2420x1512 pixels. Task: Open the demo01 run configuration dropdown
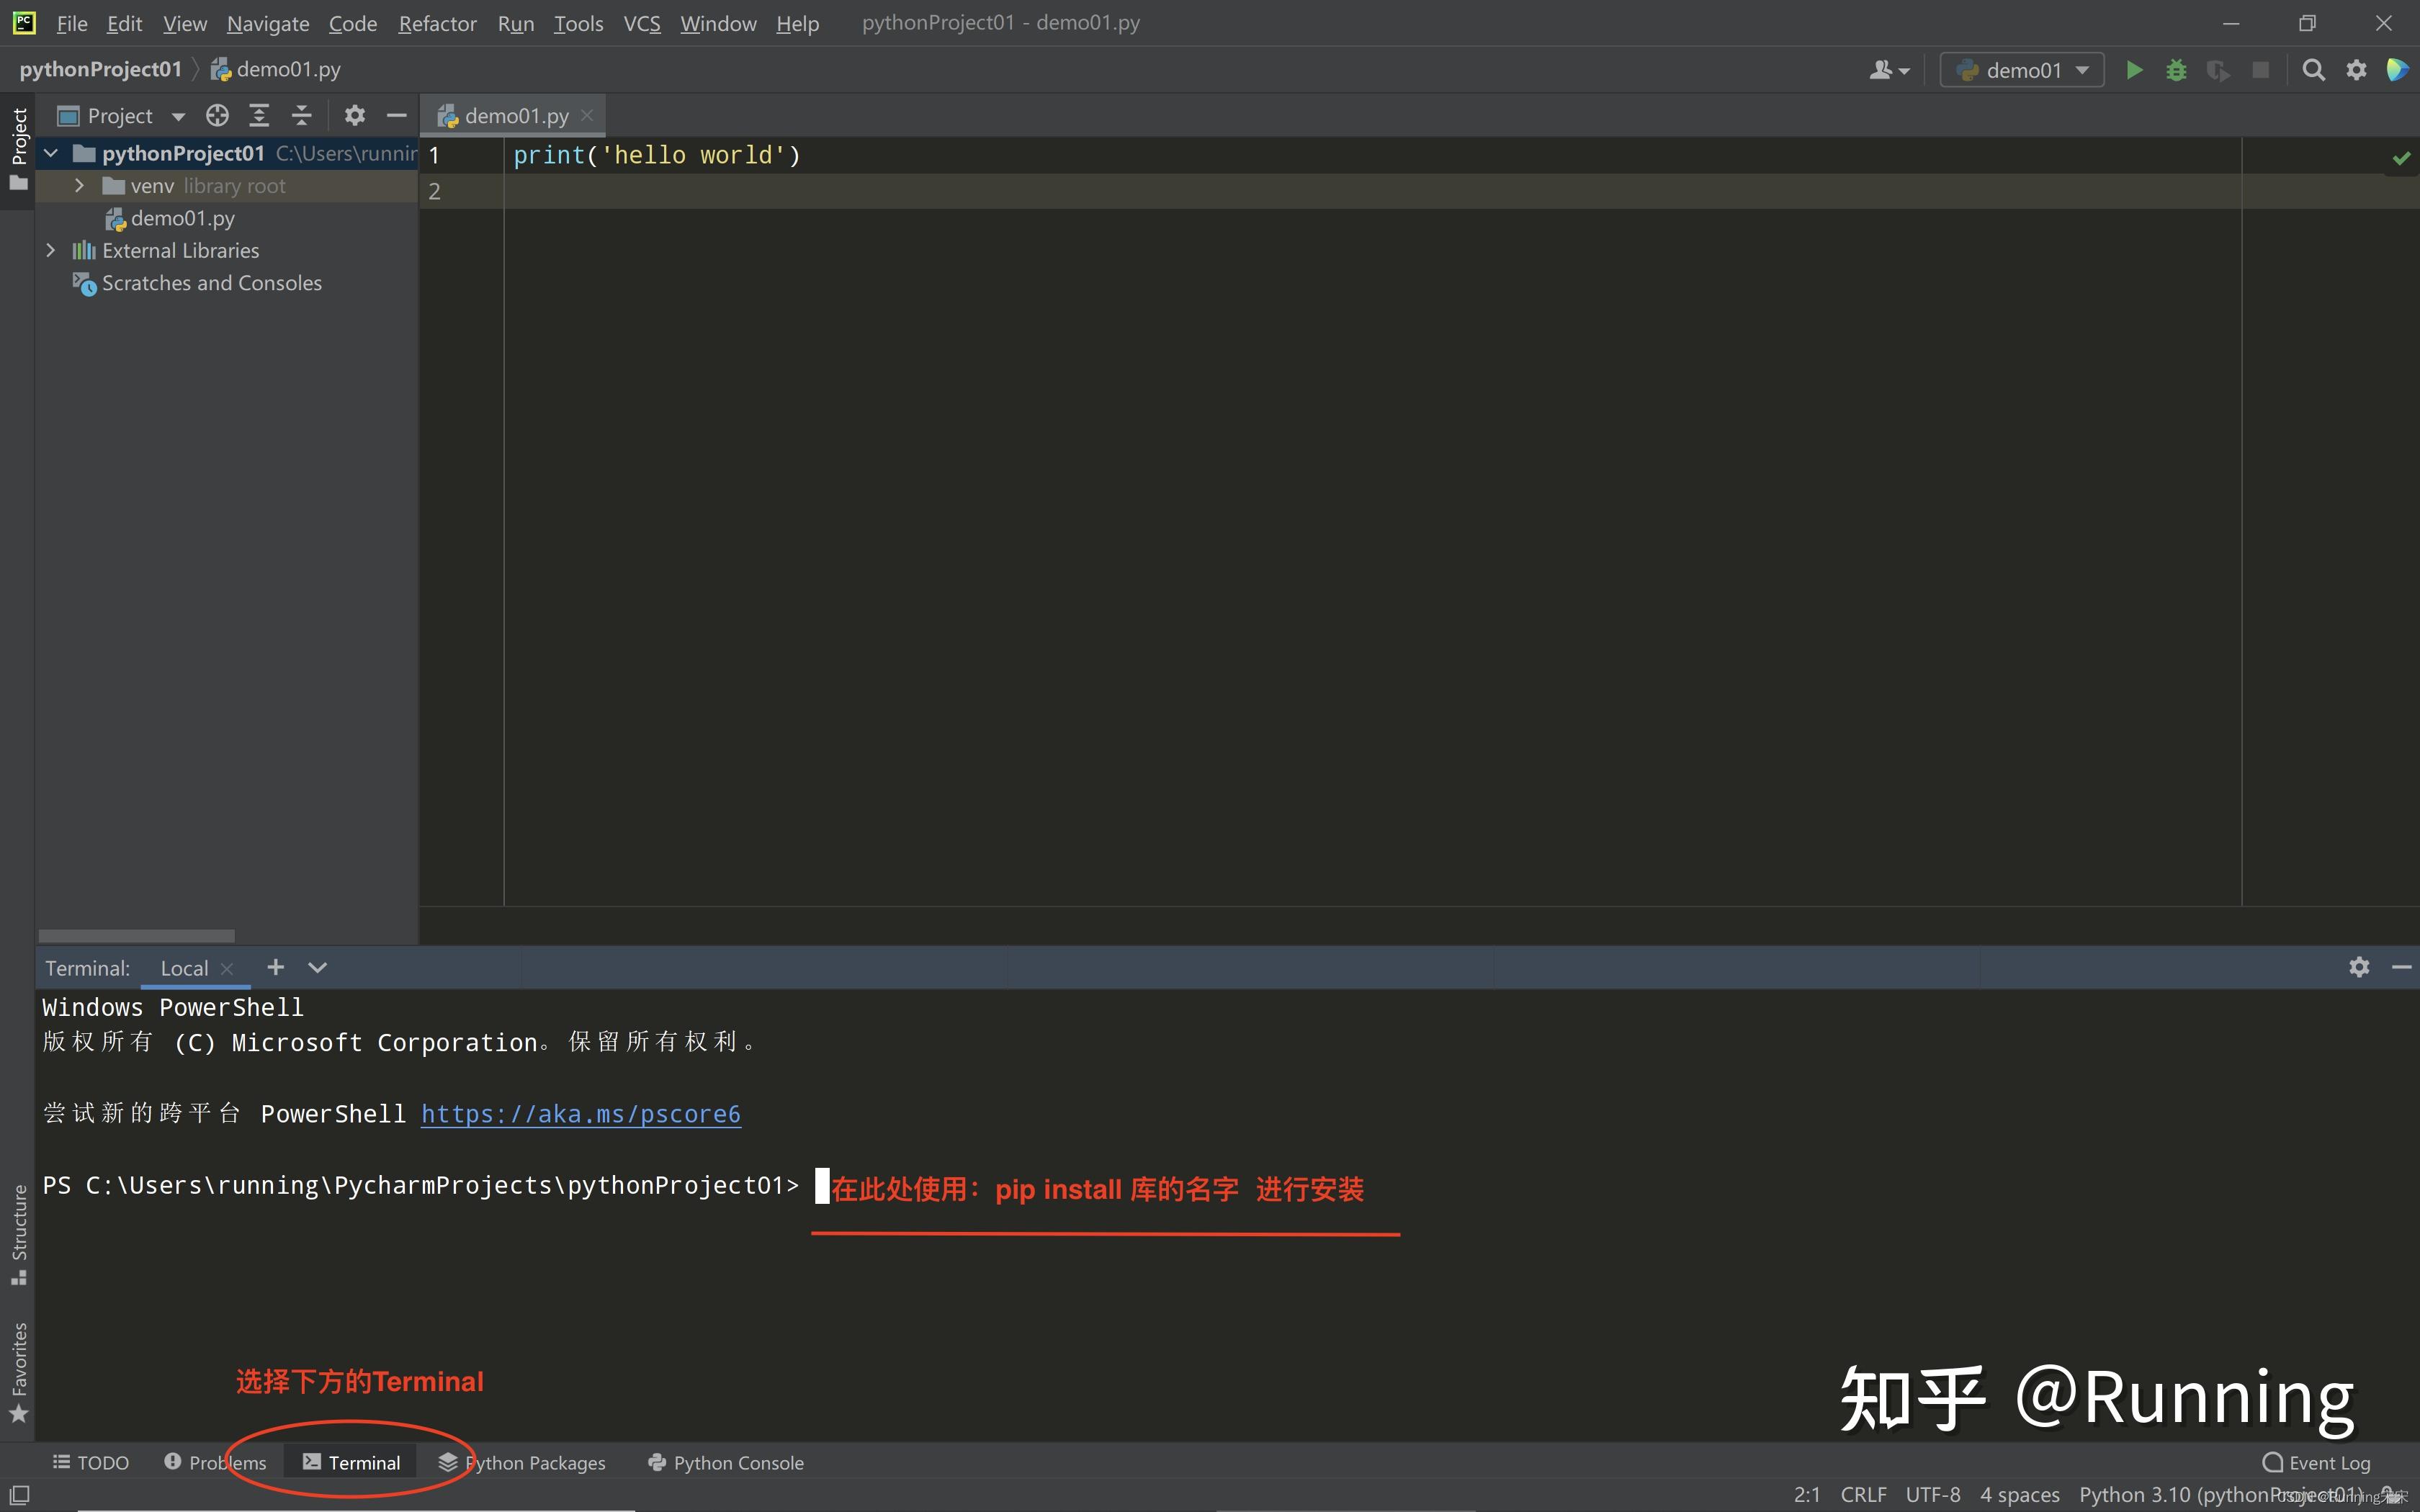tap(2021, 69)
